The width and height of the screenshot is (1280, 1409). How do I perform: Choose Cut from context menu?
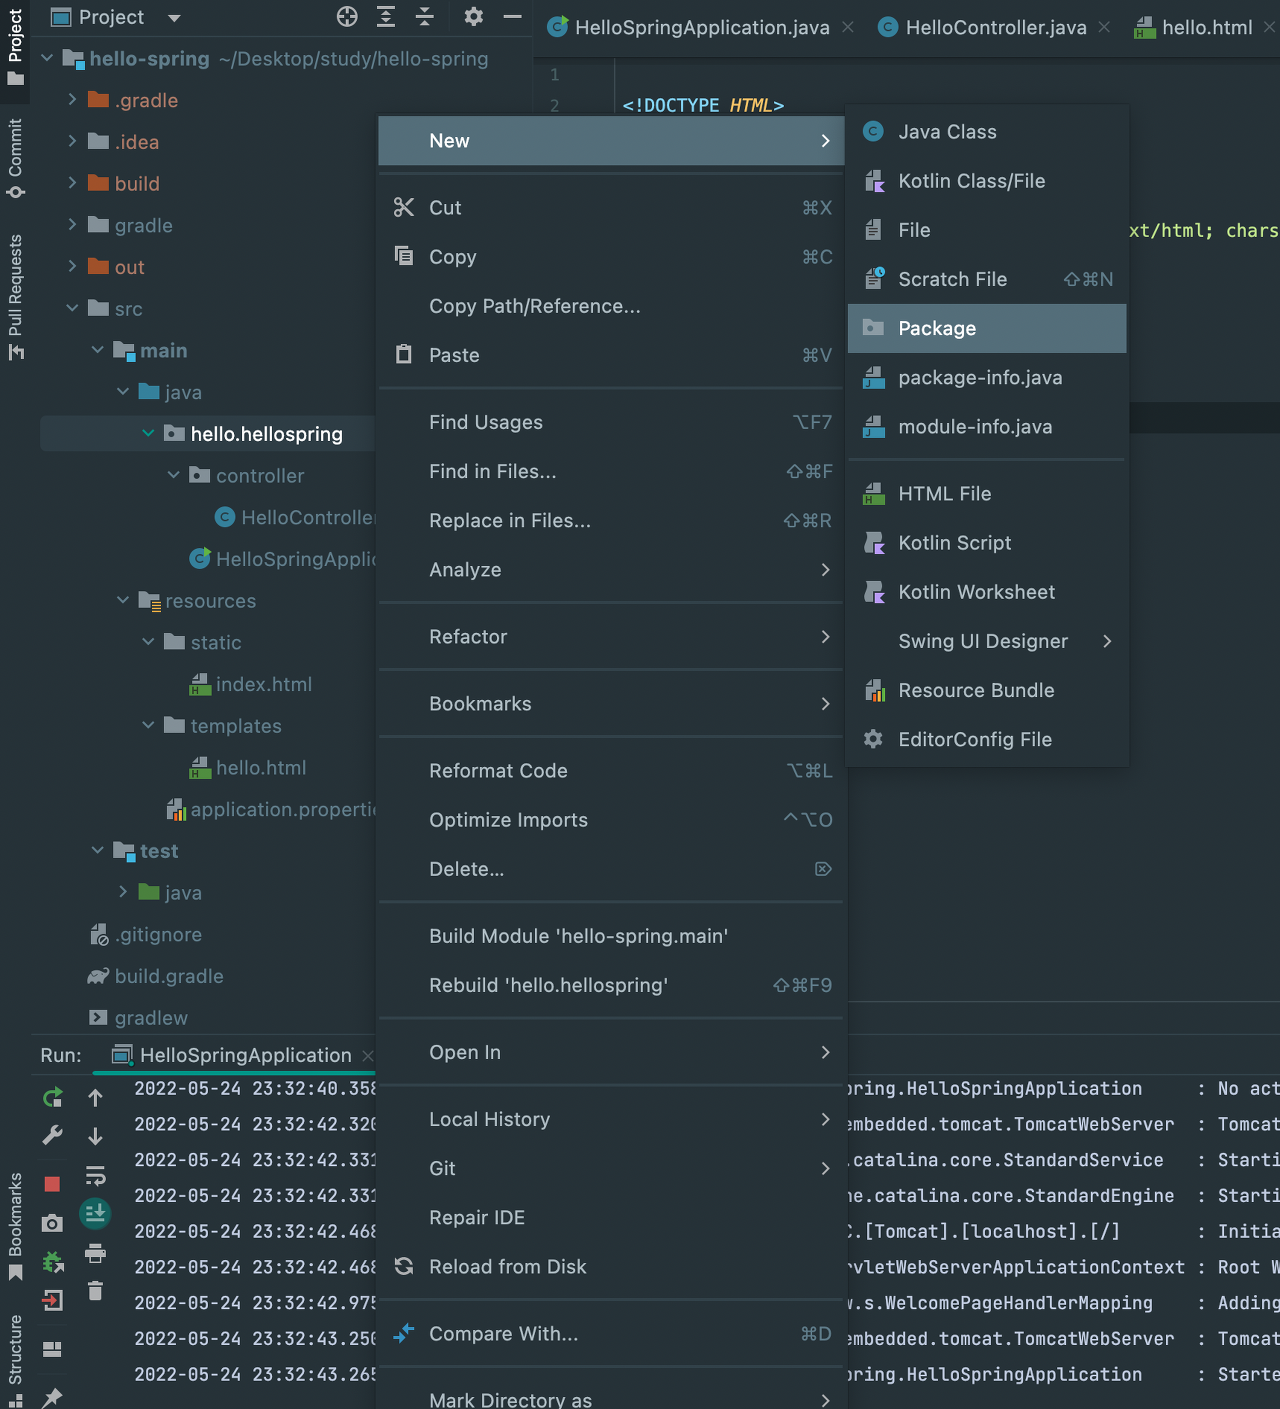(x=611, y=208)
